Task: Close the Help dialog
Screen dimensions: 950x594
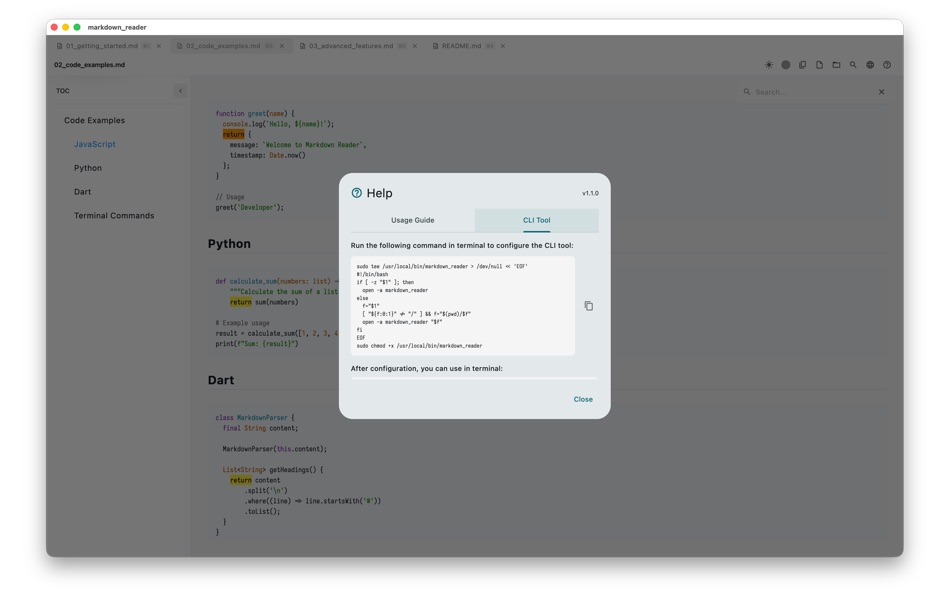Action: click(x=583, y=398)
